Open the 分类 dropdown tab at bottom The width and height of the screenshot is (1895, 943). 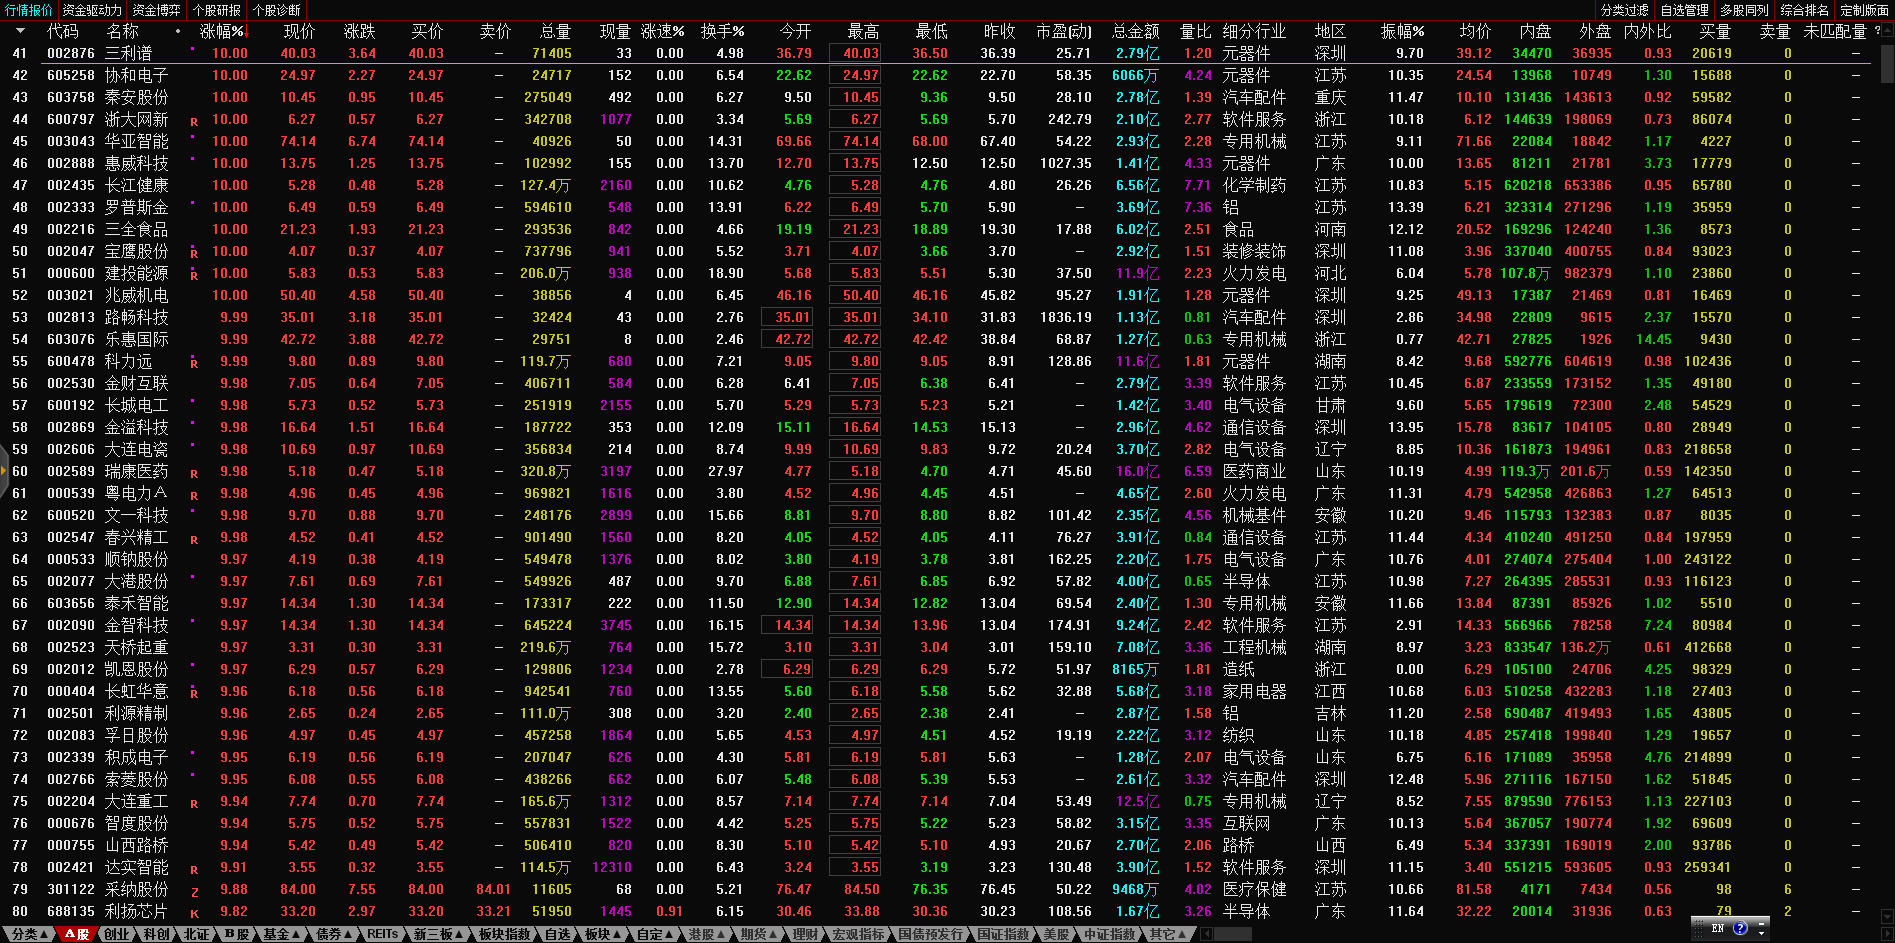tap(30, 934)
